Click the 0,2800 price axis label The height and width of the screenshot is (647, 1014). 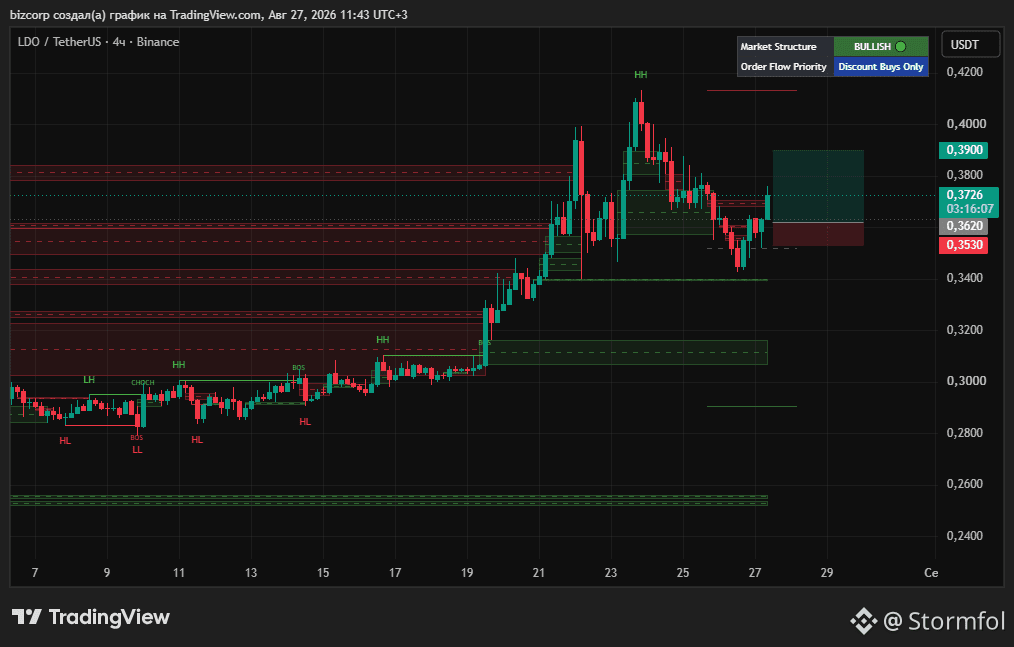tap(964, 433)
